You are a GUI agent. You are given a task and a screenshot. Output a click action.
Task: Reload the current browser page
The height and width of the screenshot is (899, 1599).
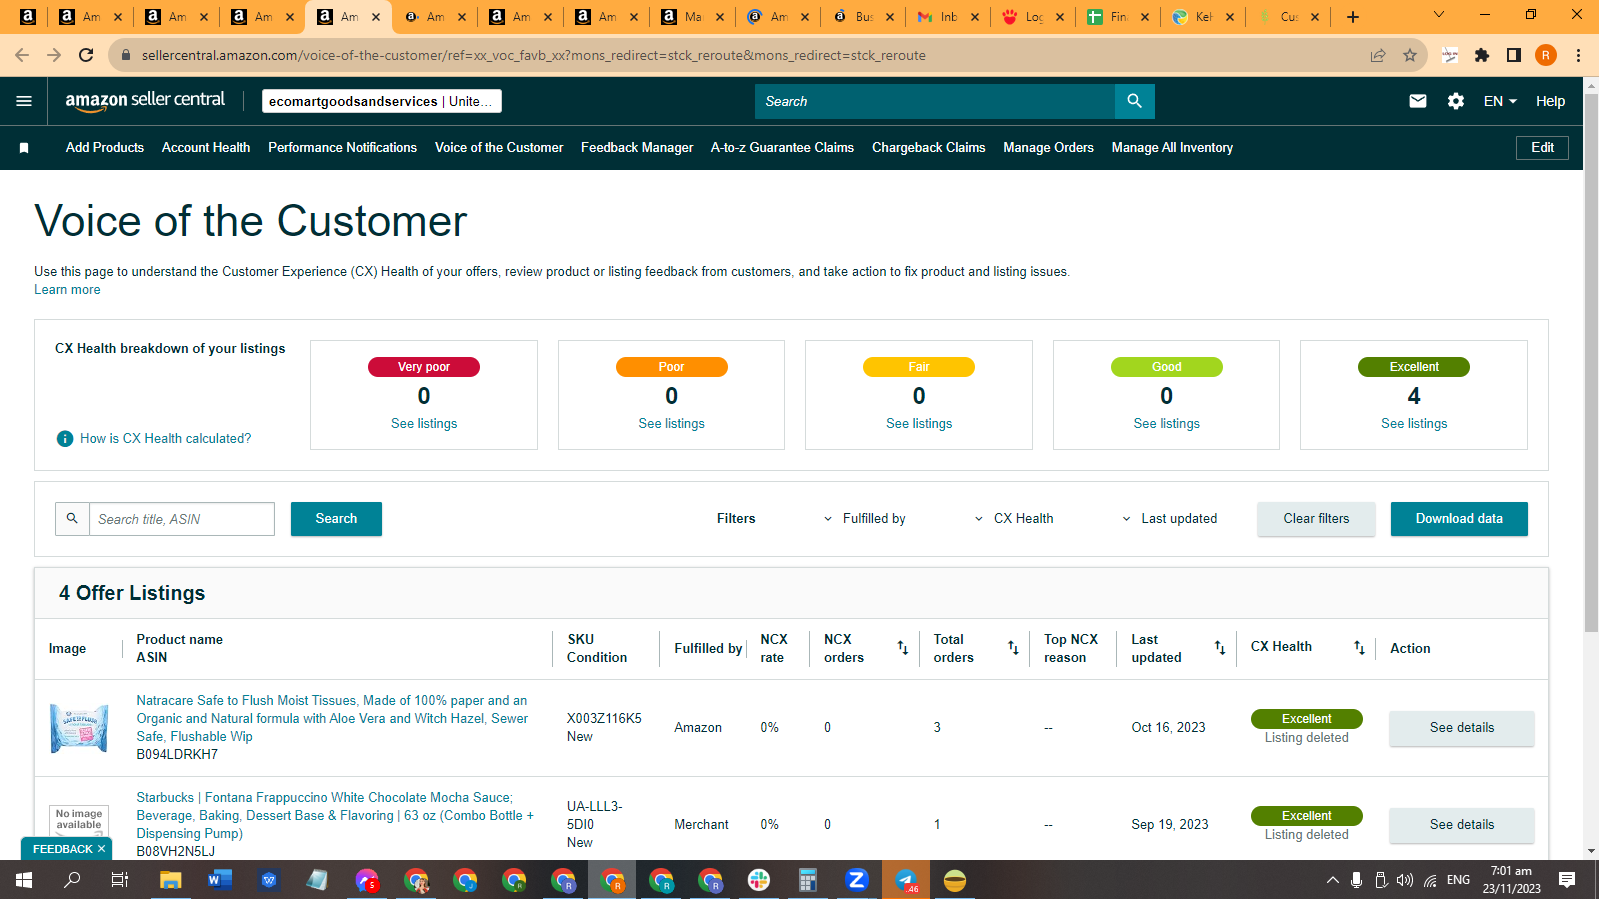(x=86, y=55)
